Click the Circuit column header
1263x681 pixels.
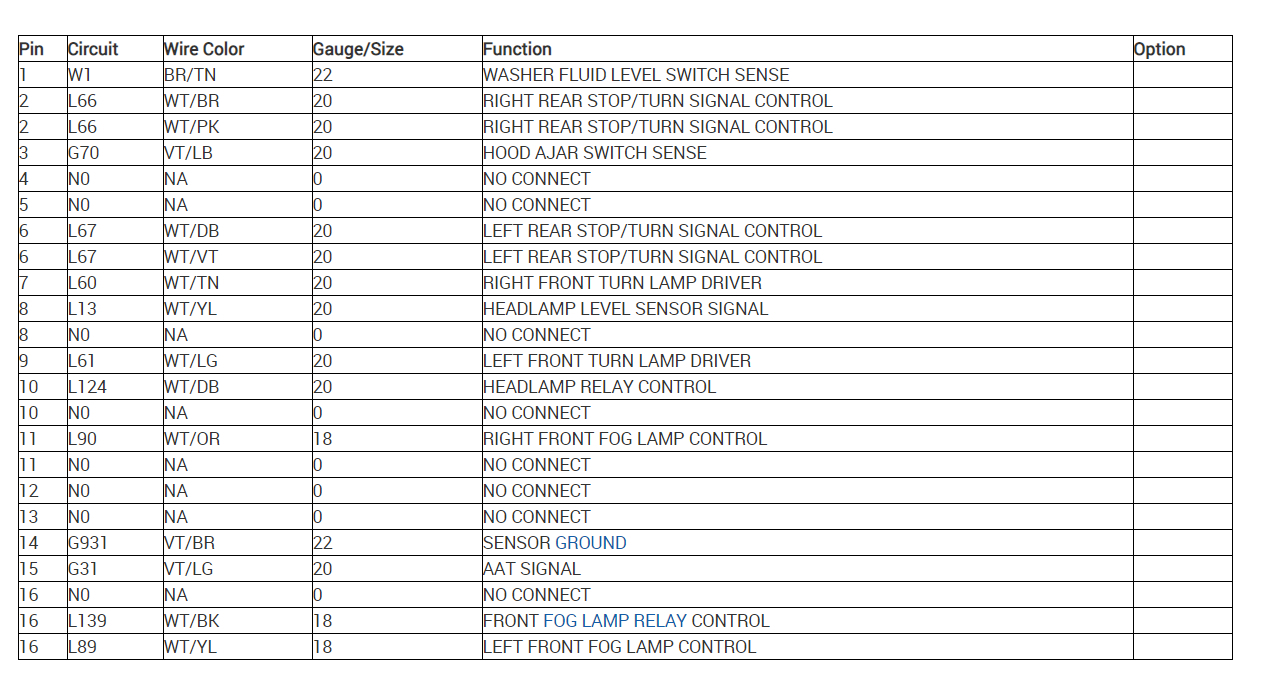pos(93,49)
